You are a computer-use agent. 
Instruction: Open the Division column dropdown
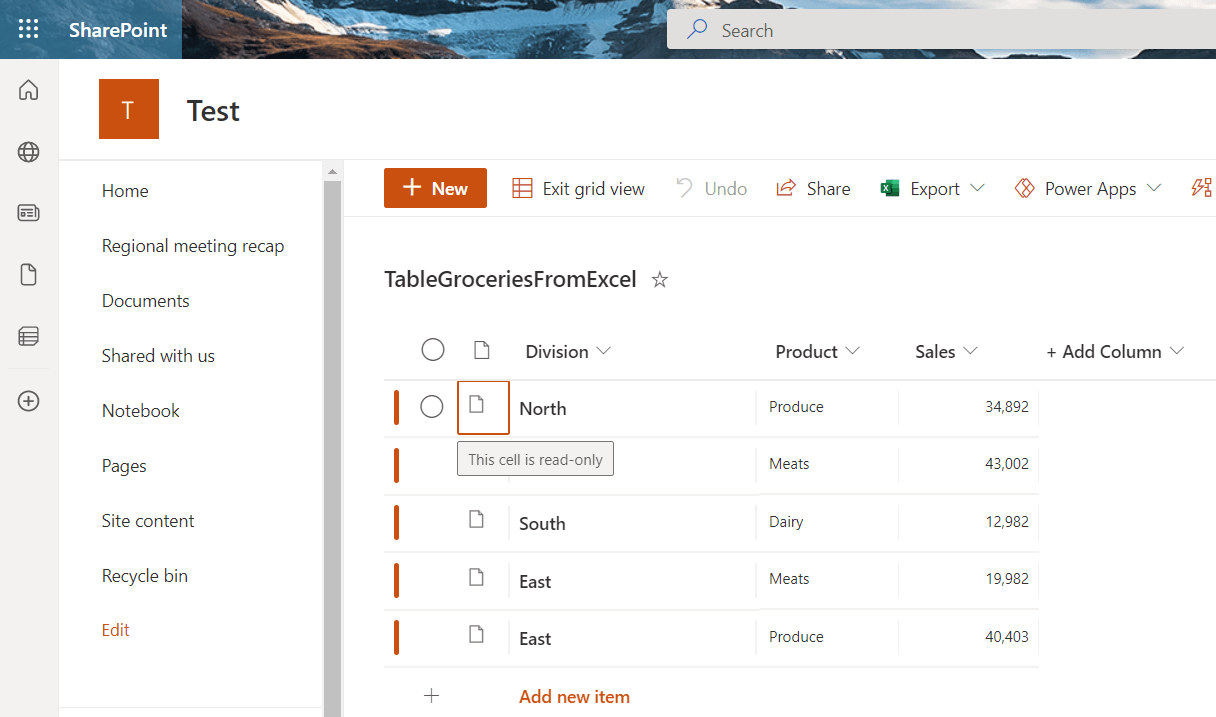click(x=604, y=351)
